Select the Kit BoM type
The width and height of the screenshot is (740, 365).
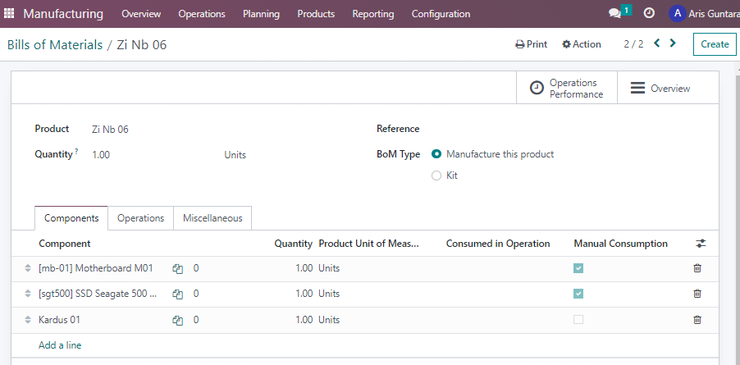[436, 176]
